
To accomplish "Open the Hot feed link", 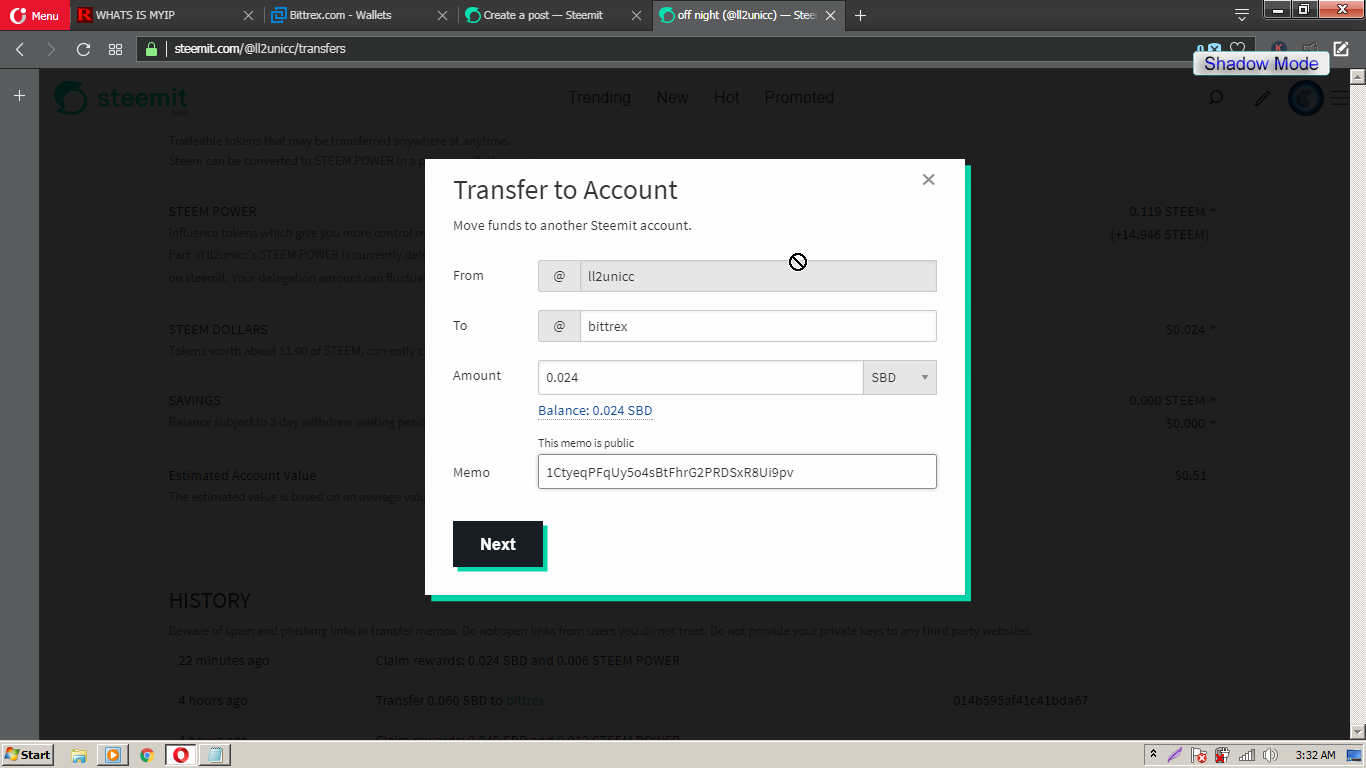I will [727, 97].
